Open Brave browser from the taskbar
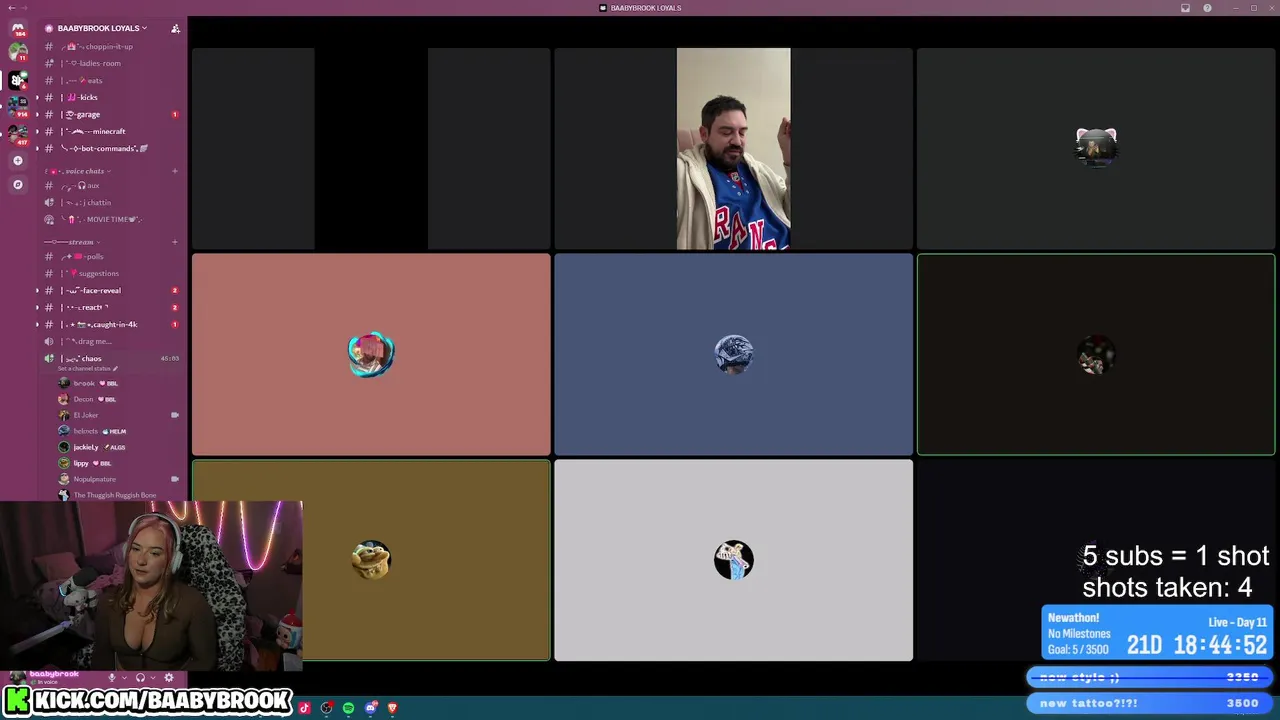1280x720 pixels. [x=392, y=708]
